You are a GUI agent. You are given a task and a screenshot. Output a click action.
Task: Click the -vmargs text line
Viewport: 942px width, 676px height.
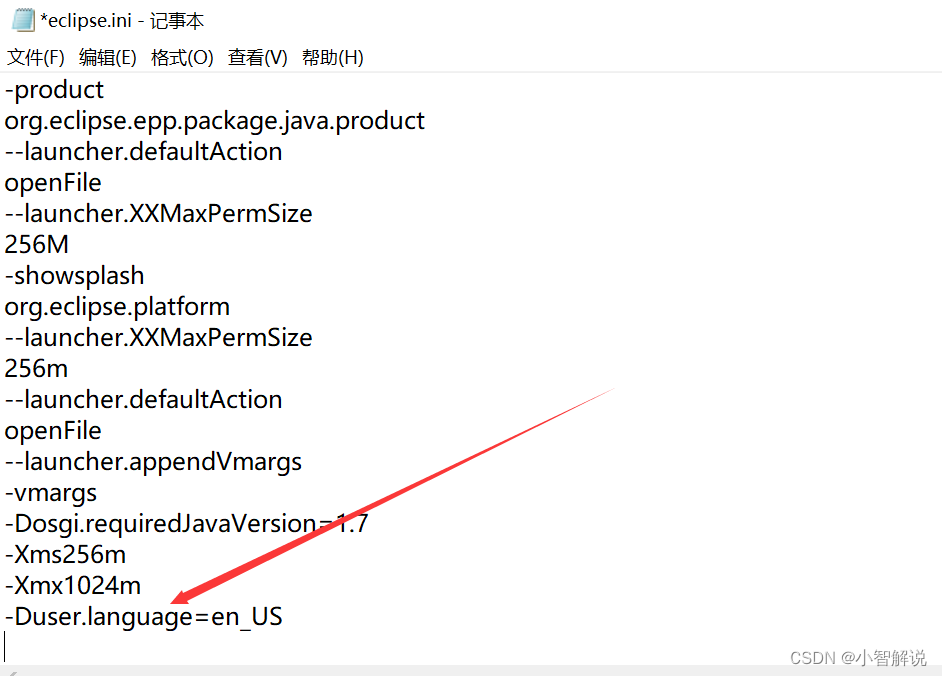pos(50,493)
